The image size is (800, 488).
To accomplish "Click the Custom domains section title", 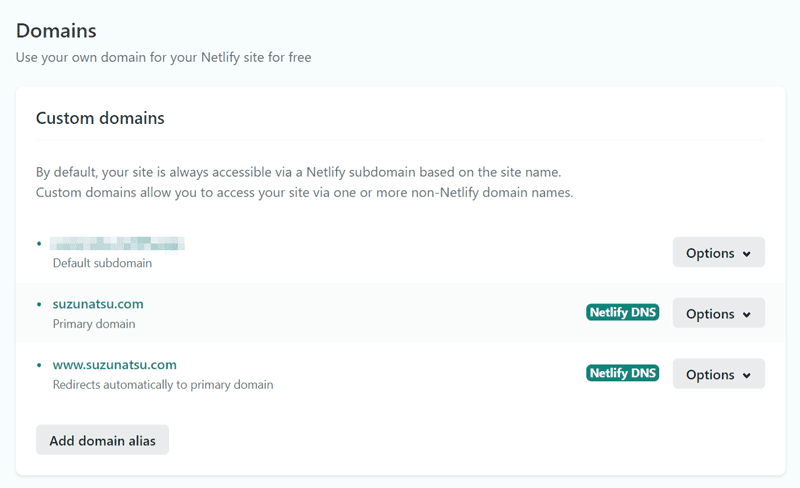I will point(100,118).
